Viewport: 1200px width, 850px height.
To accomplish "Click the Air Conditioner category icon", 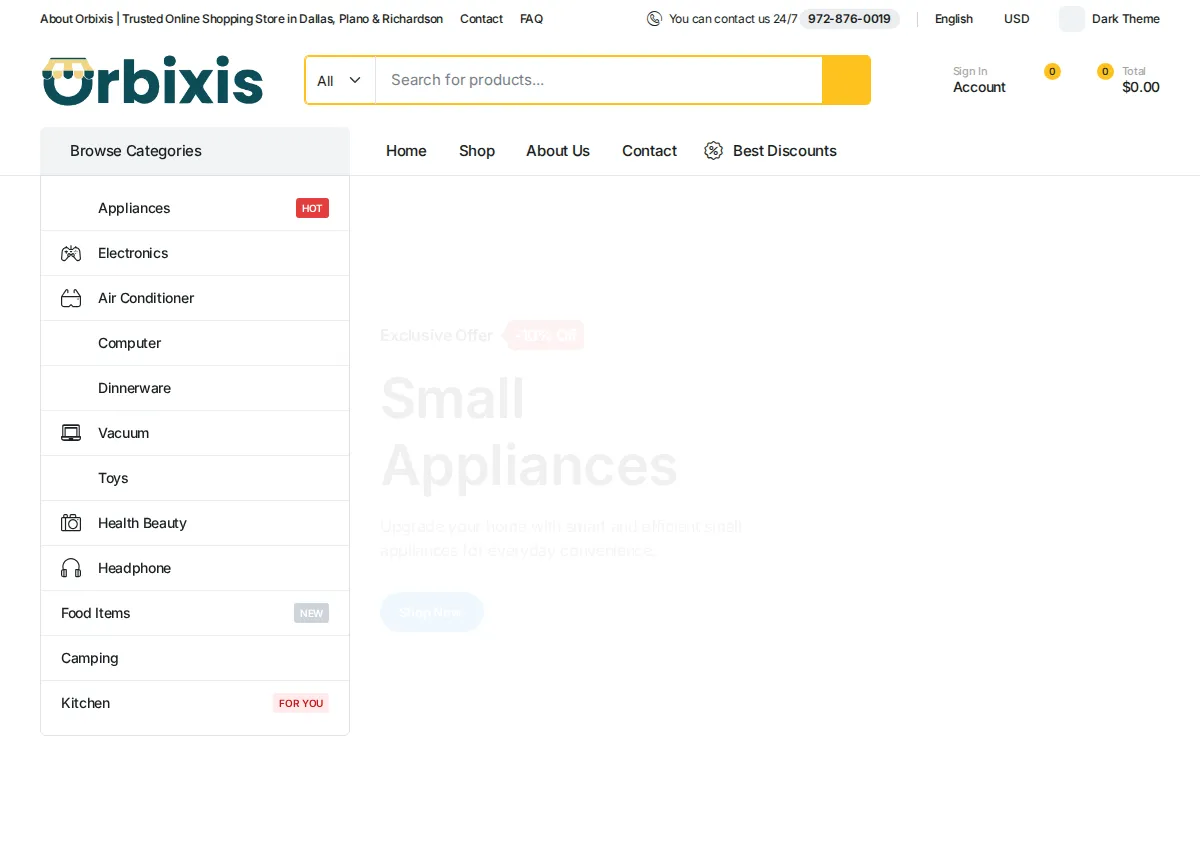I will pyautogui.click(x=71, y=298).
